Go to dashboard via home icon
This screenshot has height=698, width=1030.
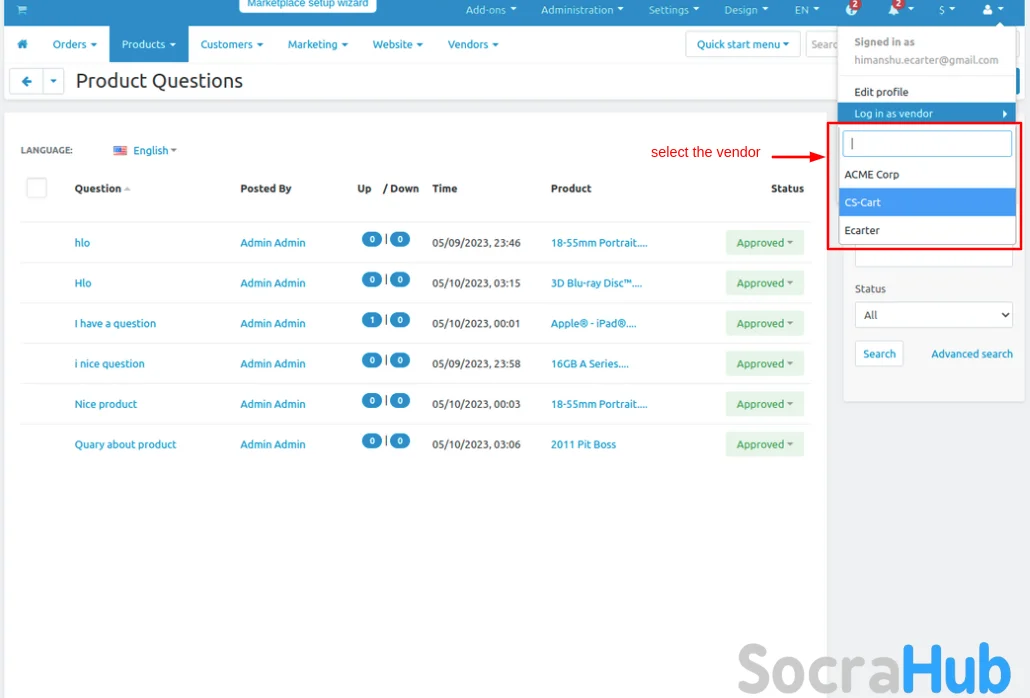pos(23,45)
